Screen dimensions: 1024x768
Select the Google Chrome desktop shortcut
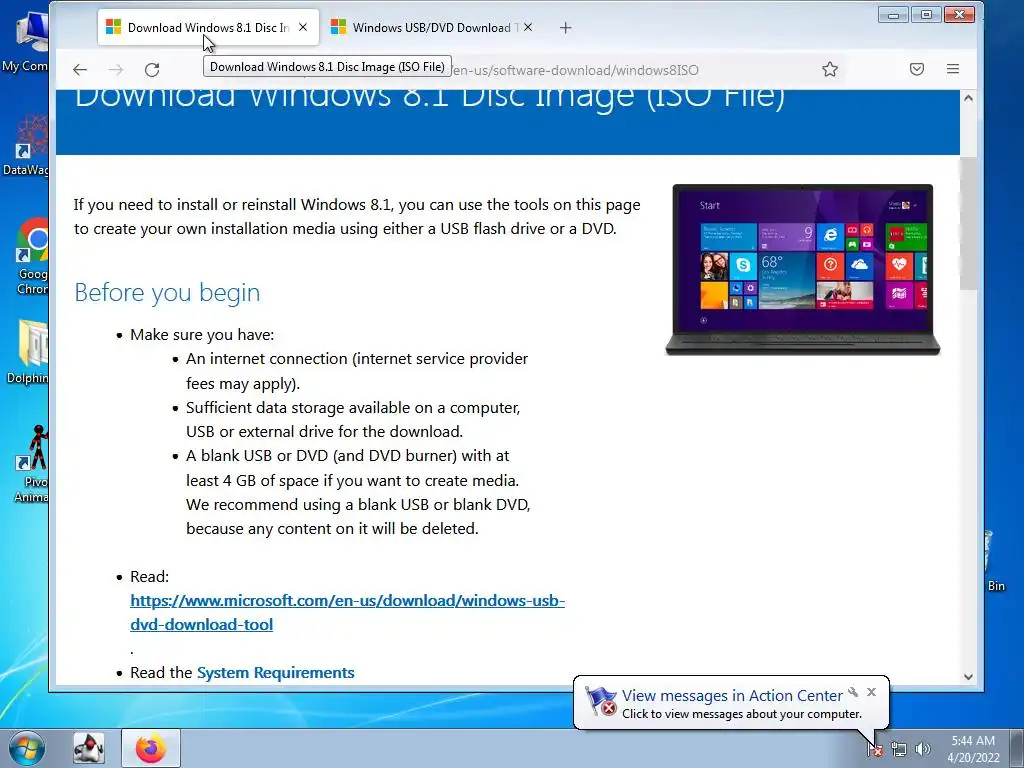tap(31, 256)
